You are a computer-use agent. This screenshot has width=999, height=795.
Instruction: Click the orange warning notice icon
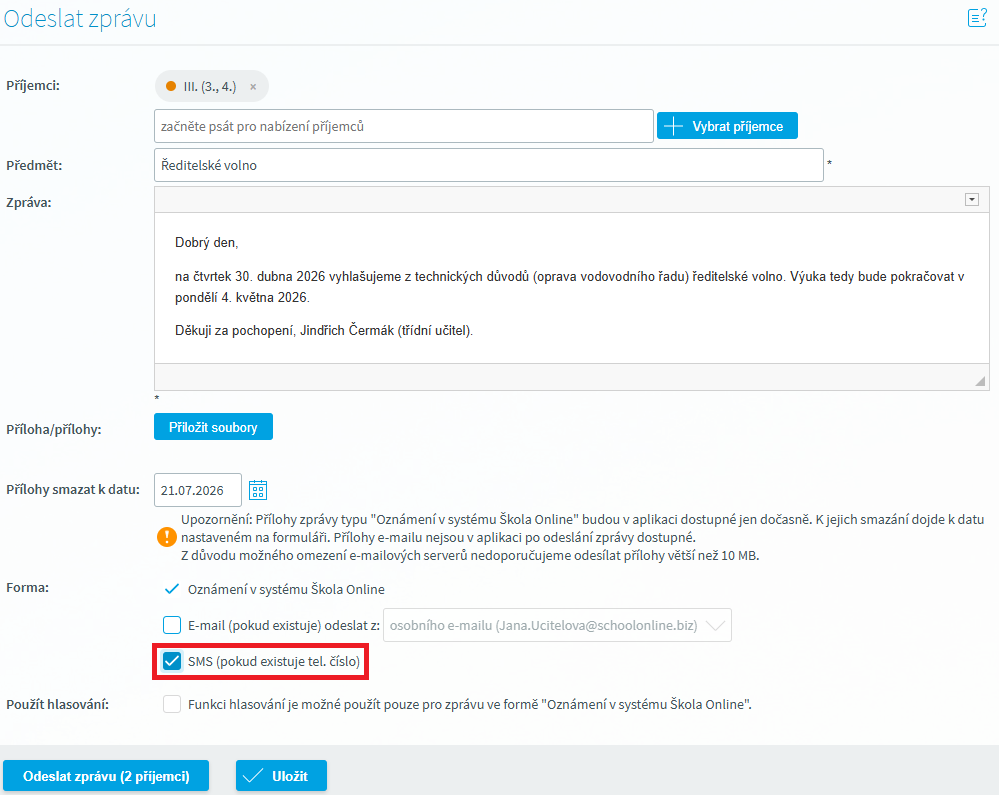166,537
